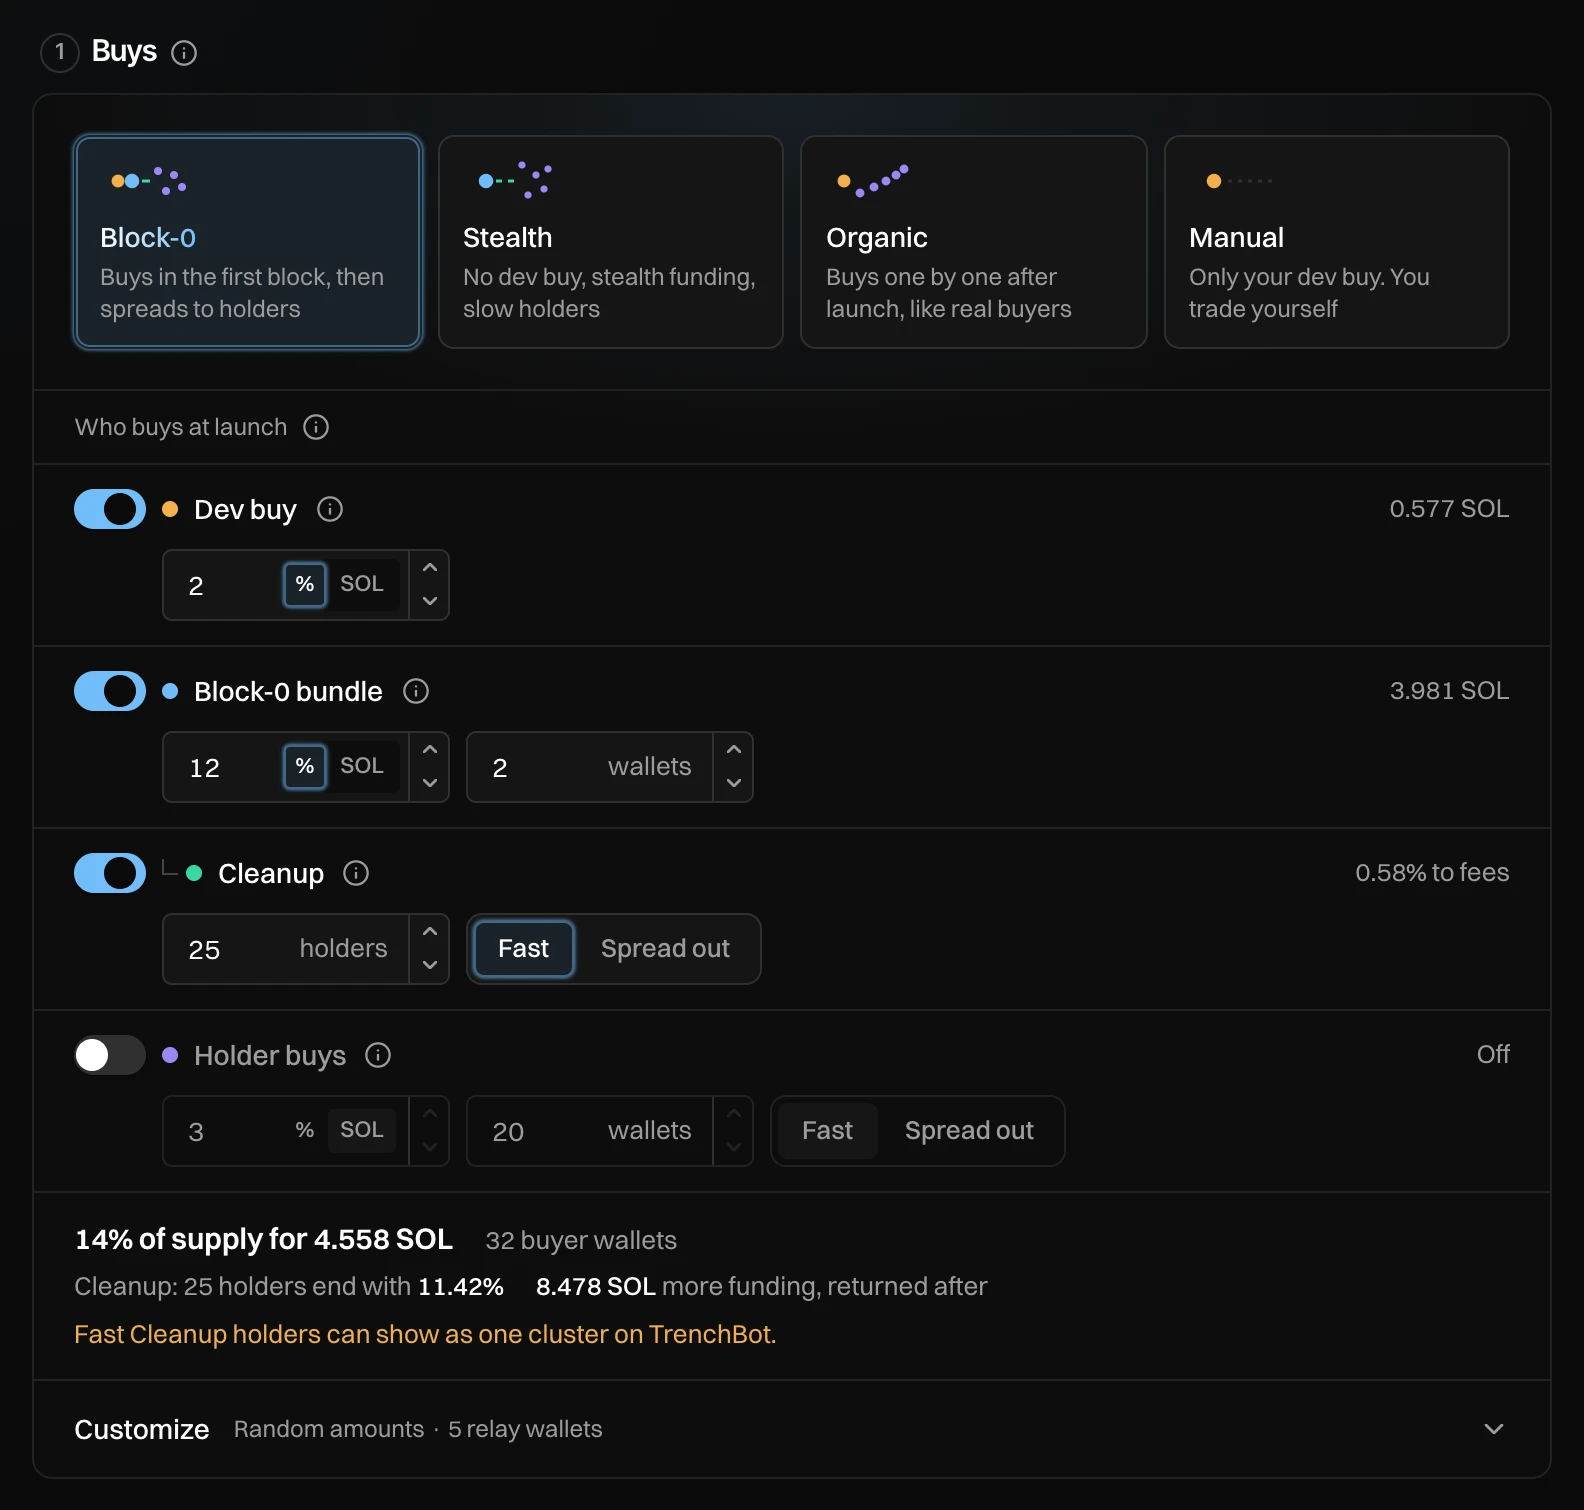This screenshot has height=1510, width=1584.
Task: Open the Cleanup info icon
Action: [x=356, y=873]
